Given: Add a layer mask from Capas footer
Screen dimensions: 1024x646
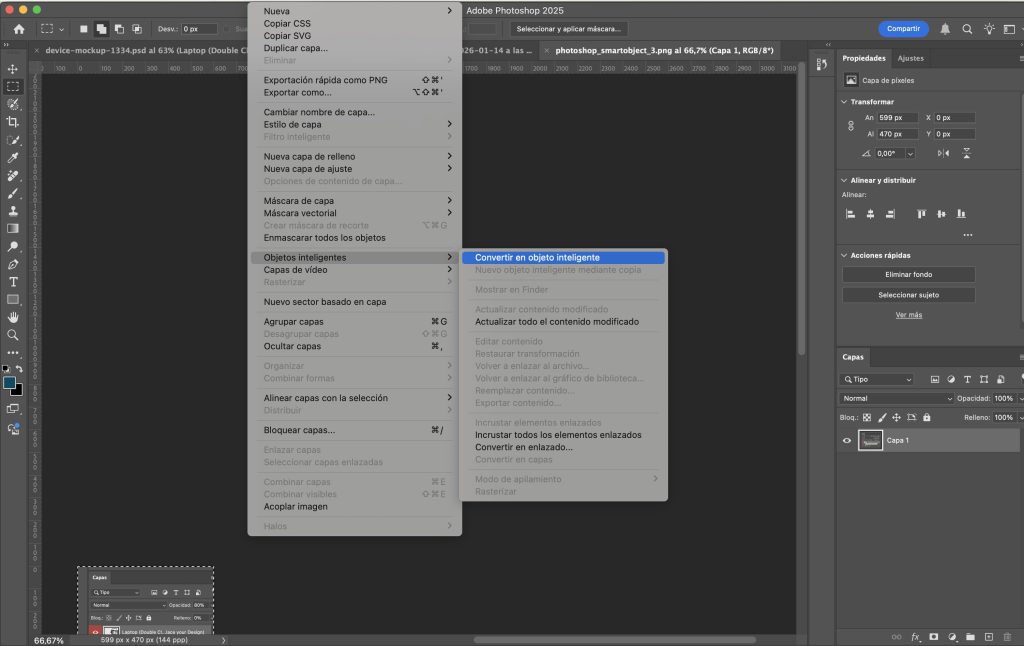Looking at the screenshot, I should click(933, 636).
